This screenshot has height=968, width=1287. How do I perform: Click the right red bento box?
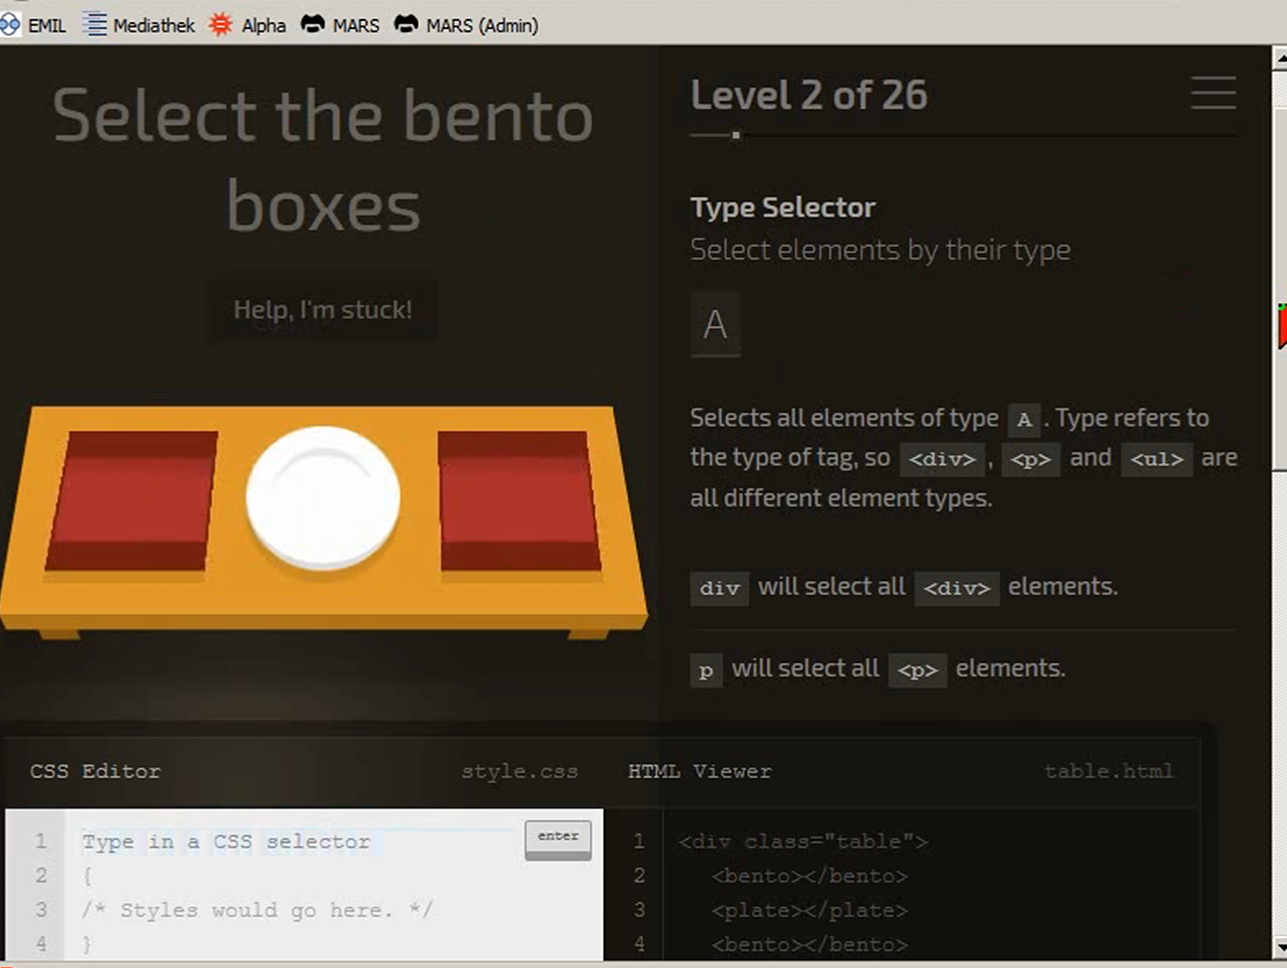pos(518,501)
